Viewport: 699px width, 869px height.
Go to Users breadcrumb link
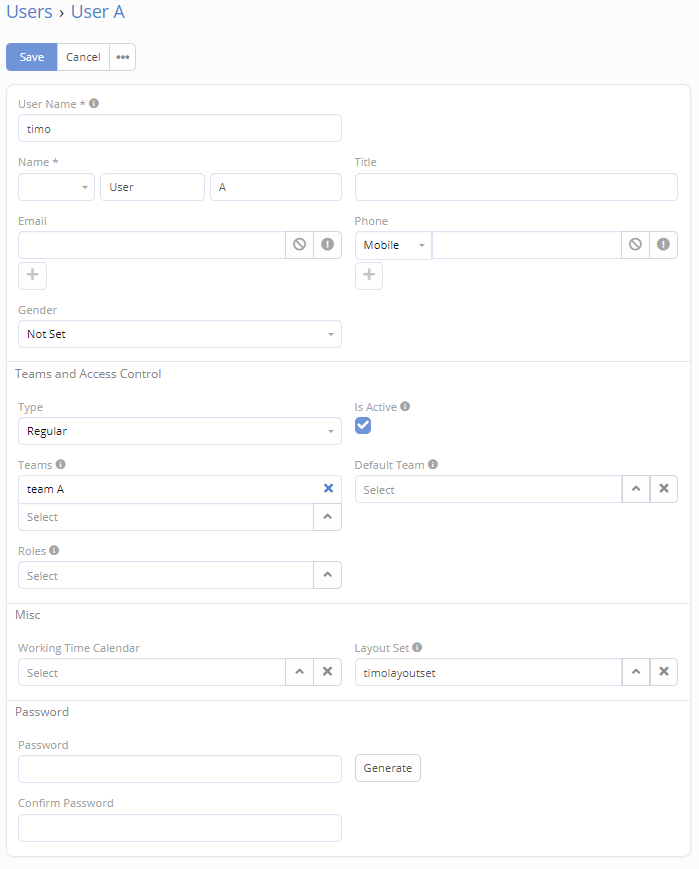click(29, 13)
